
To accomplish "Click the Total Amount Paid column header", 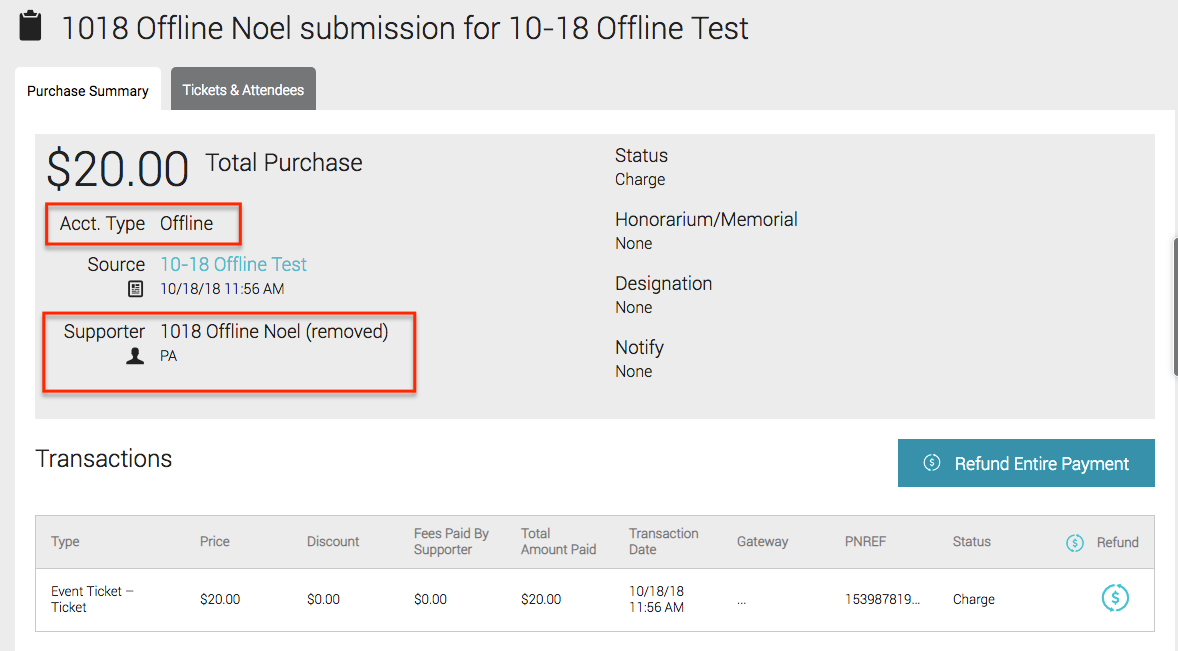I will point(558,541).
